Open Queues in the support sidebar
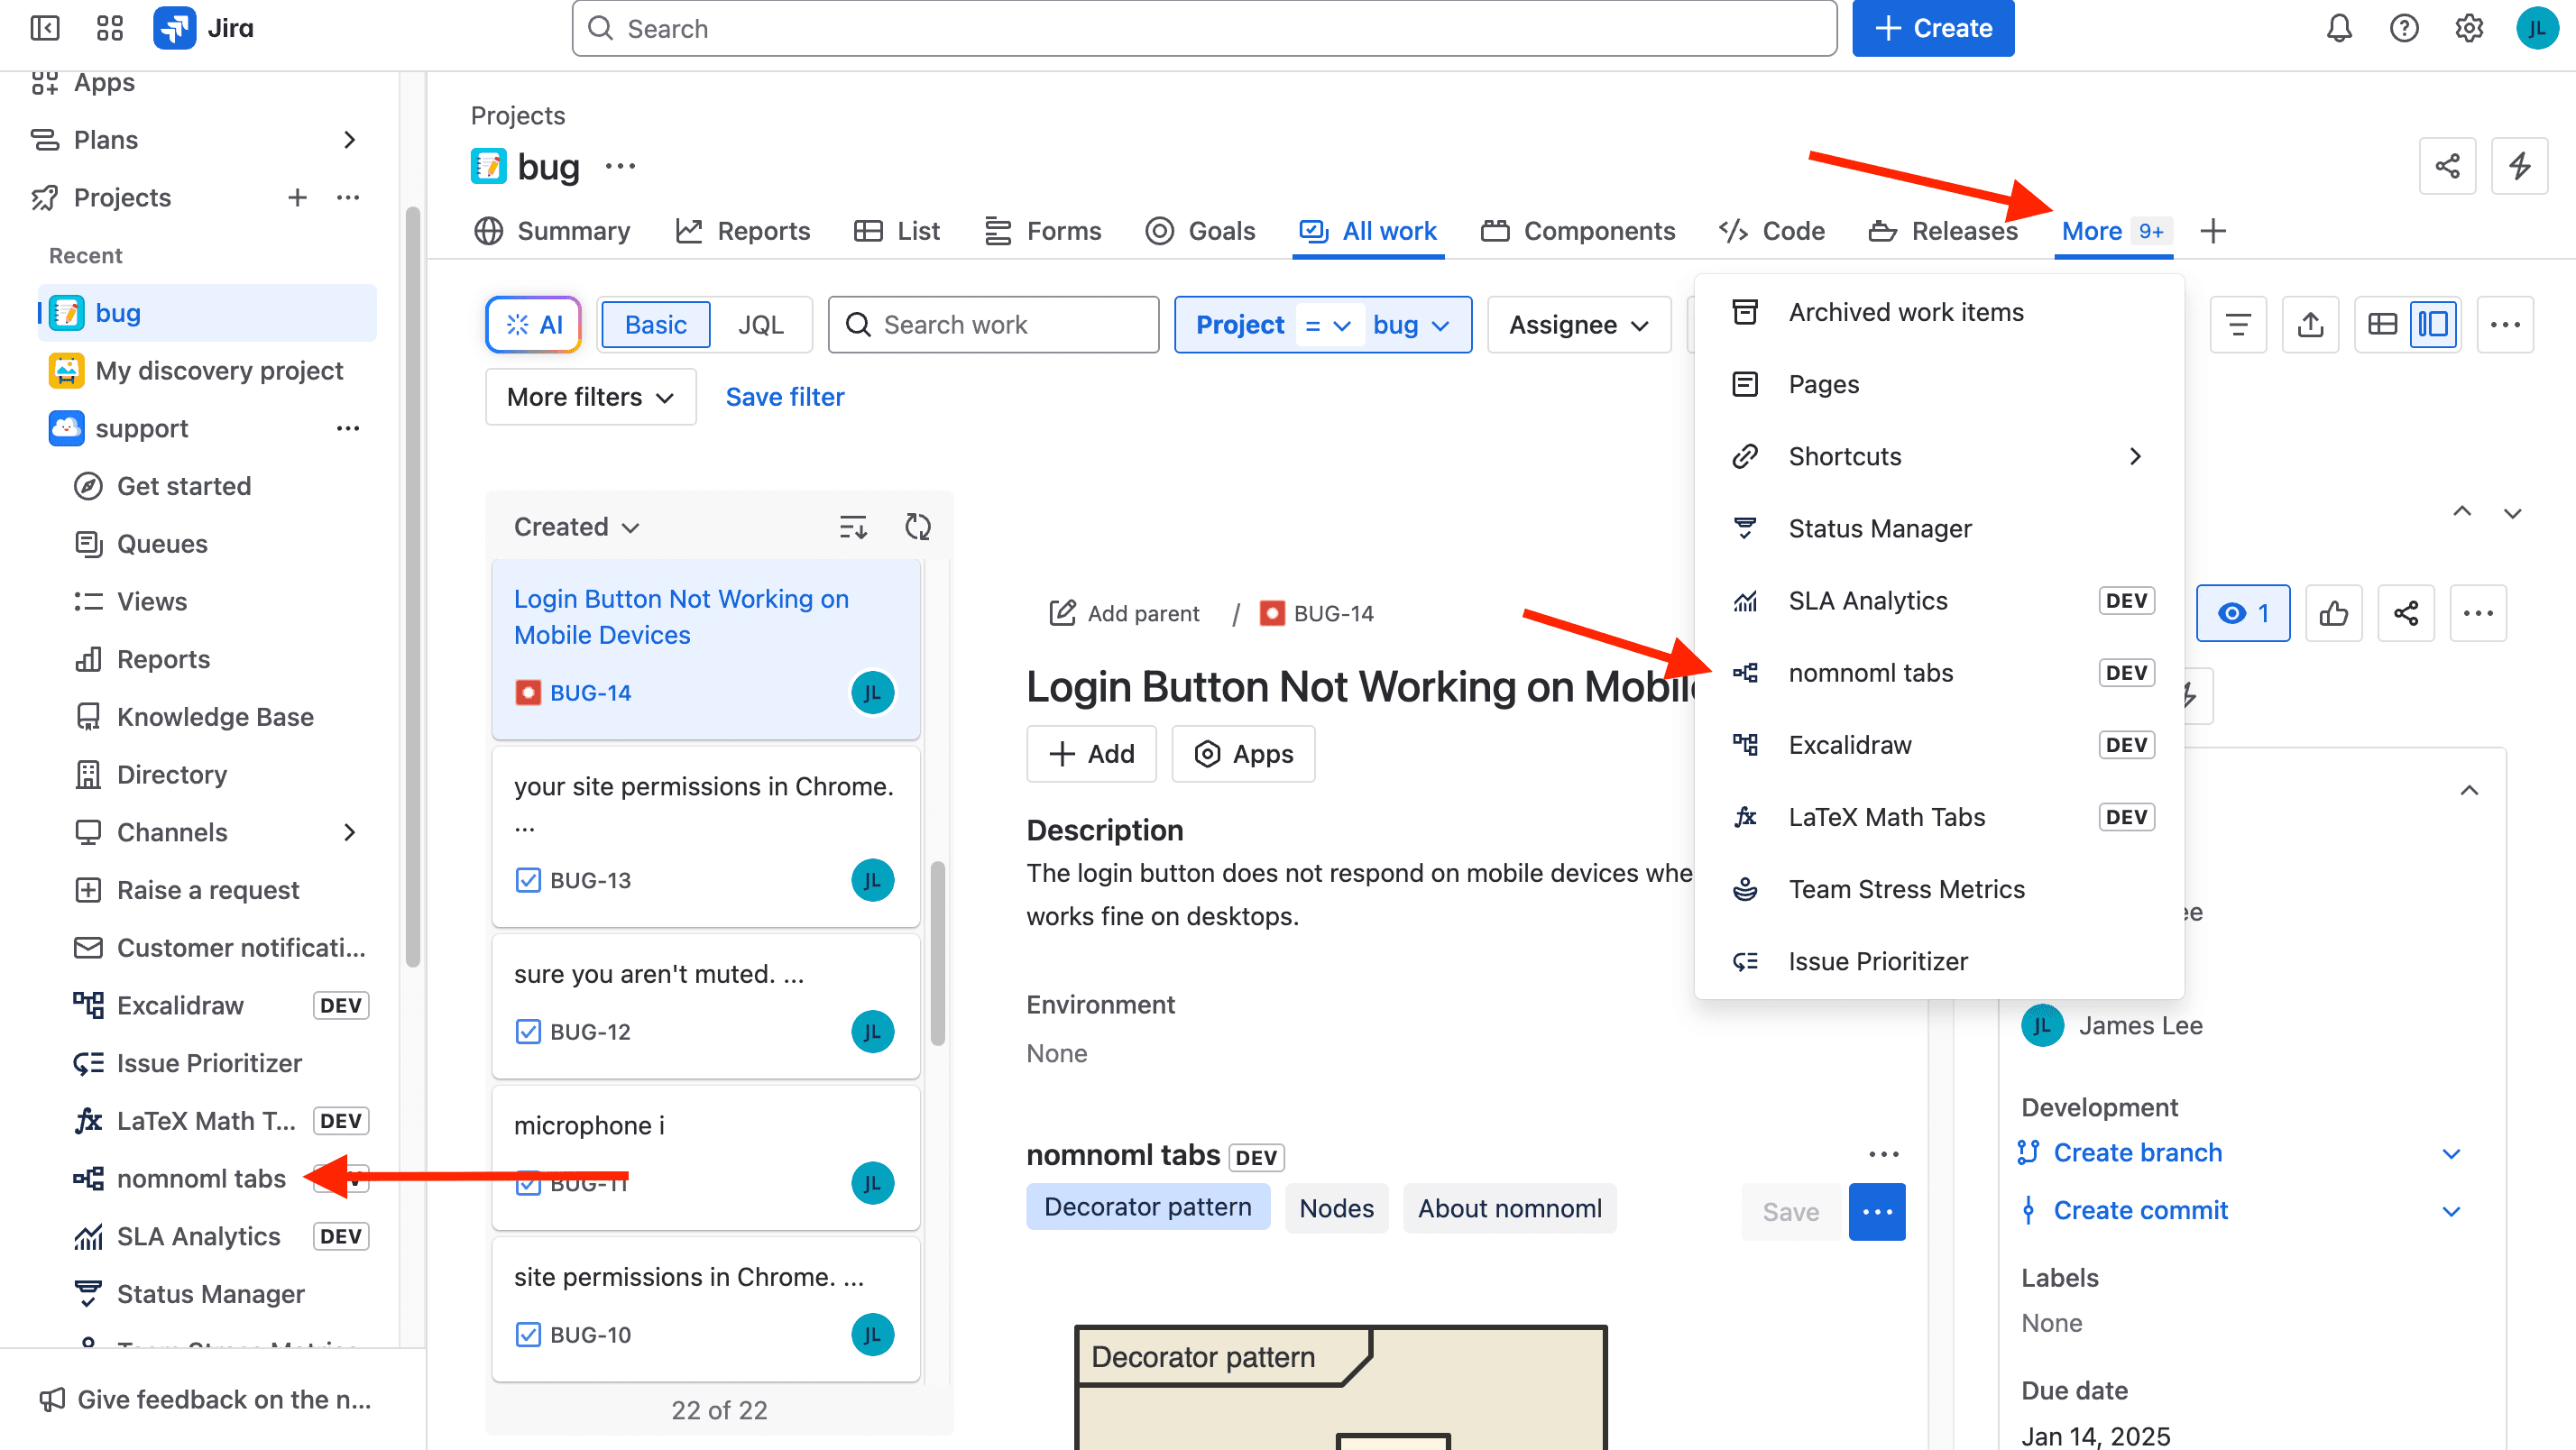This screenshot has width=2576, height=1450. coord(162,544)
